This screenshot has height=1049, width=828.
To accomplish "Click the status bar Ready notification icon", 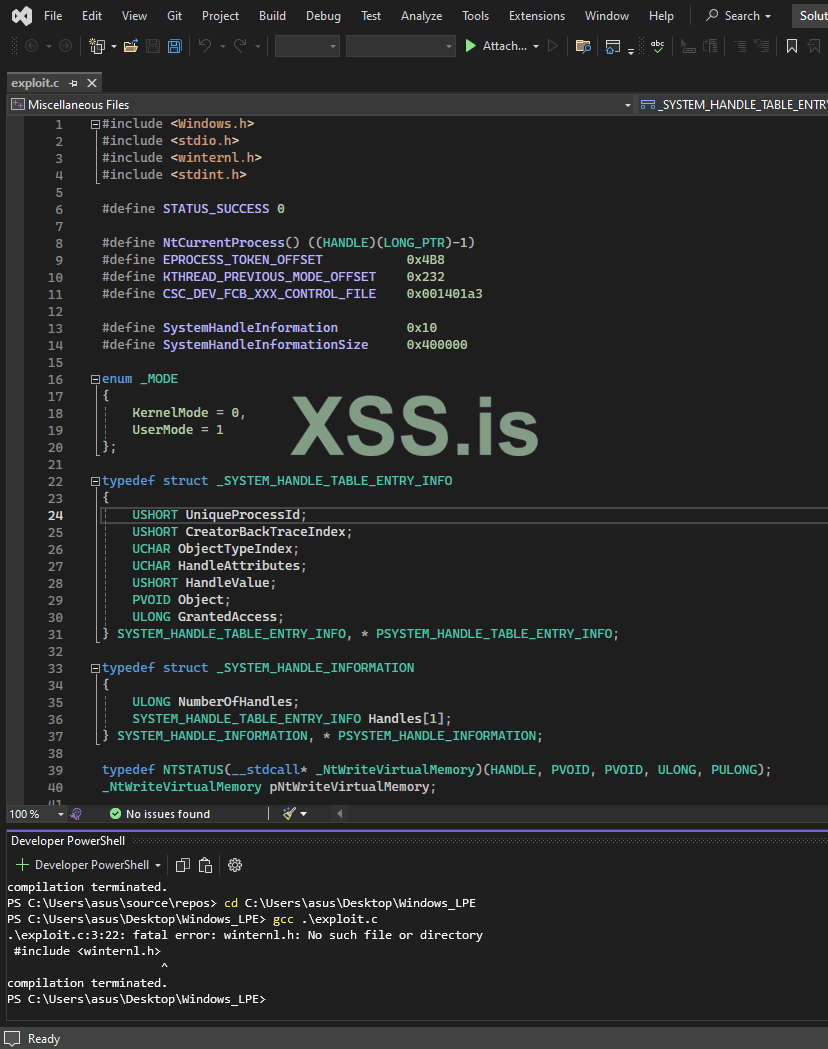I will coord(12,1038).
